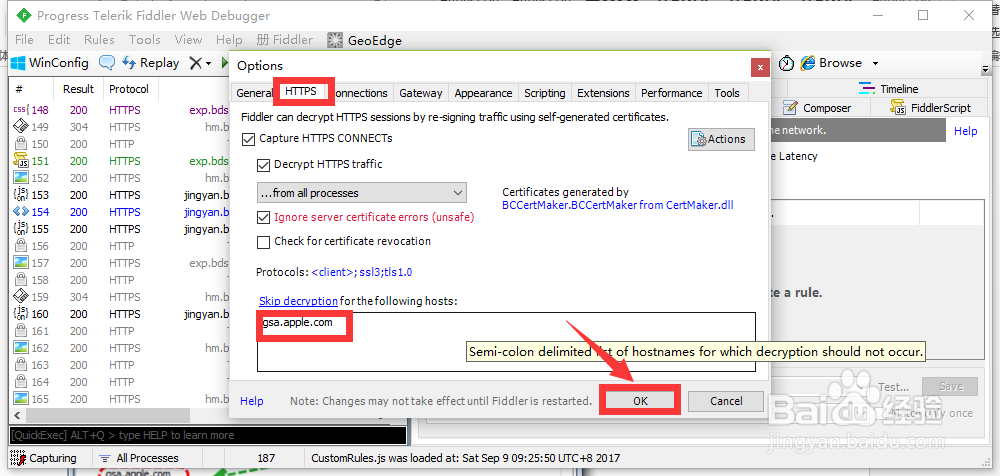Switch to the Scripting options tab
The image size is (1000, 476).
pyautogui.click(x=545, y=93)
